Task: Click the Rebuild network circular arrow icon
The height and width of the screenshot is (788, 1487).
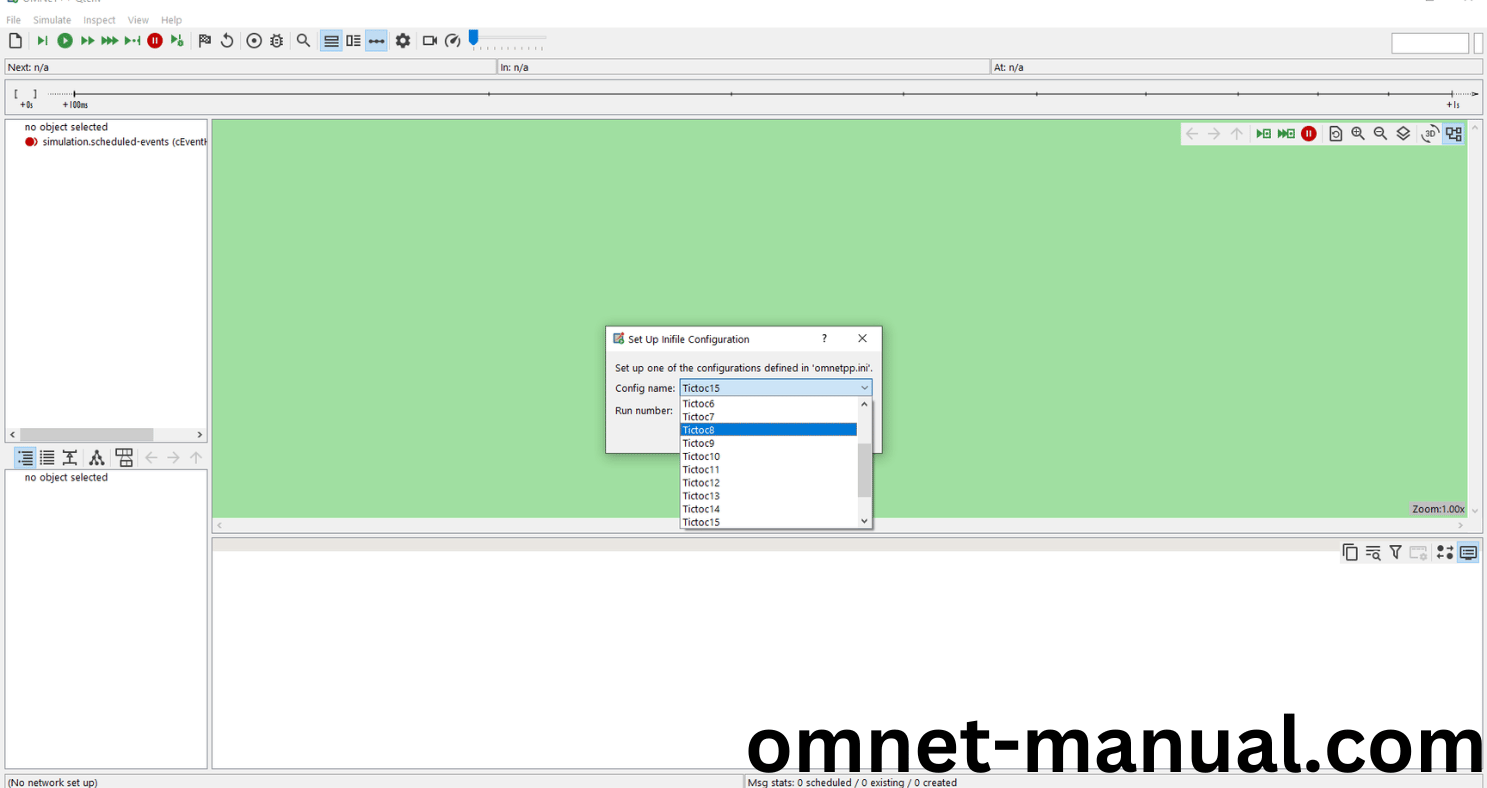Action: 227,41
